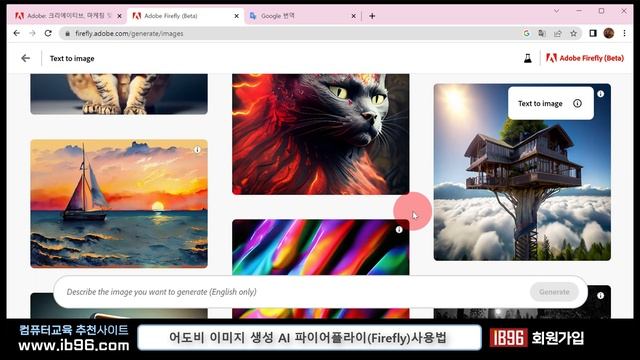Viewport: 640px width, 360px height.
Task: Open Chrome three-dot menu
Action: (624, 33)
